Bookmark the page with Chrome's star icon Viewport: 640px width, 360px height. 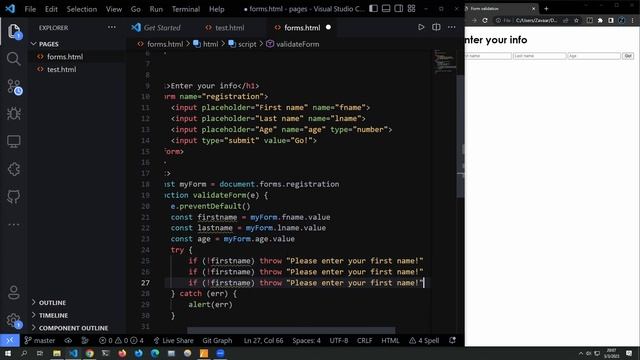pyautogui.click(x=576, y=20)
